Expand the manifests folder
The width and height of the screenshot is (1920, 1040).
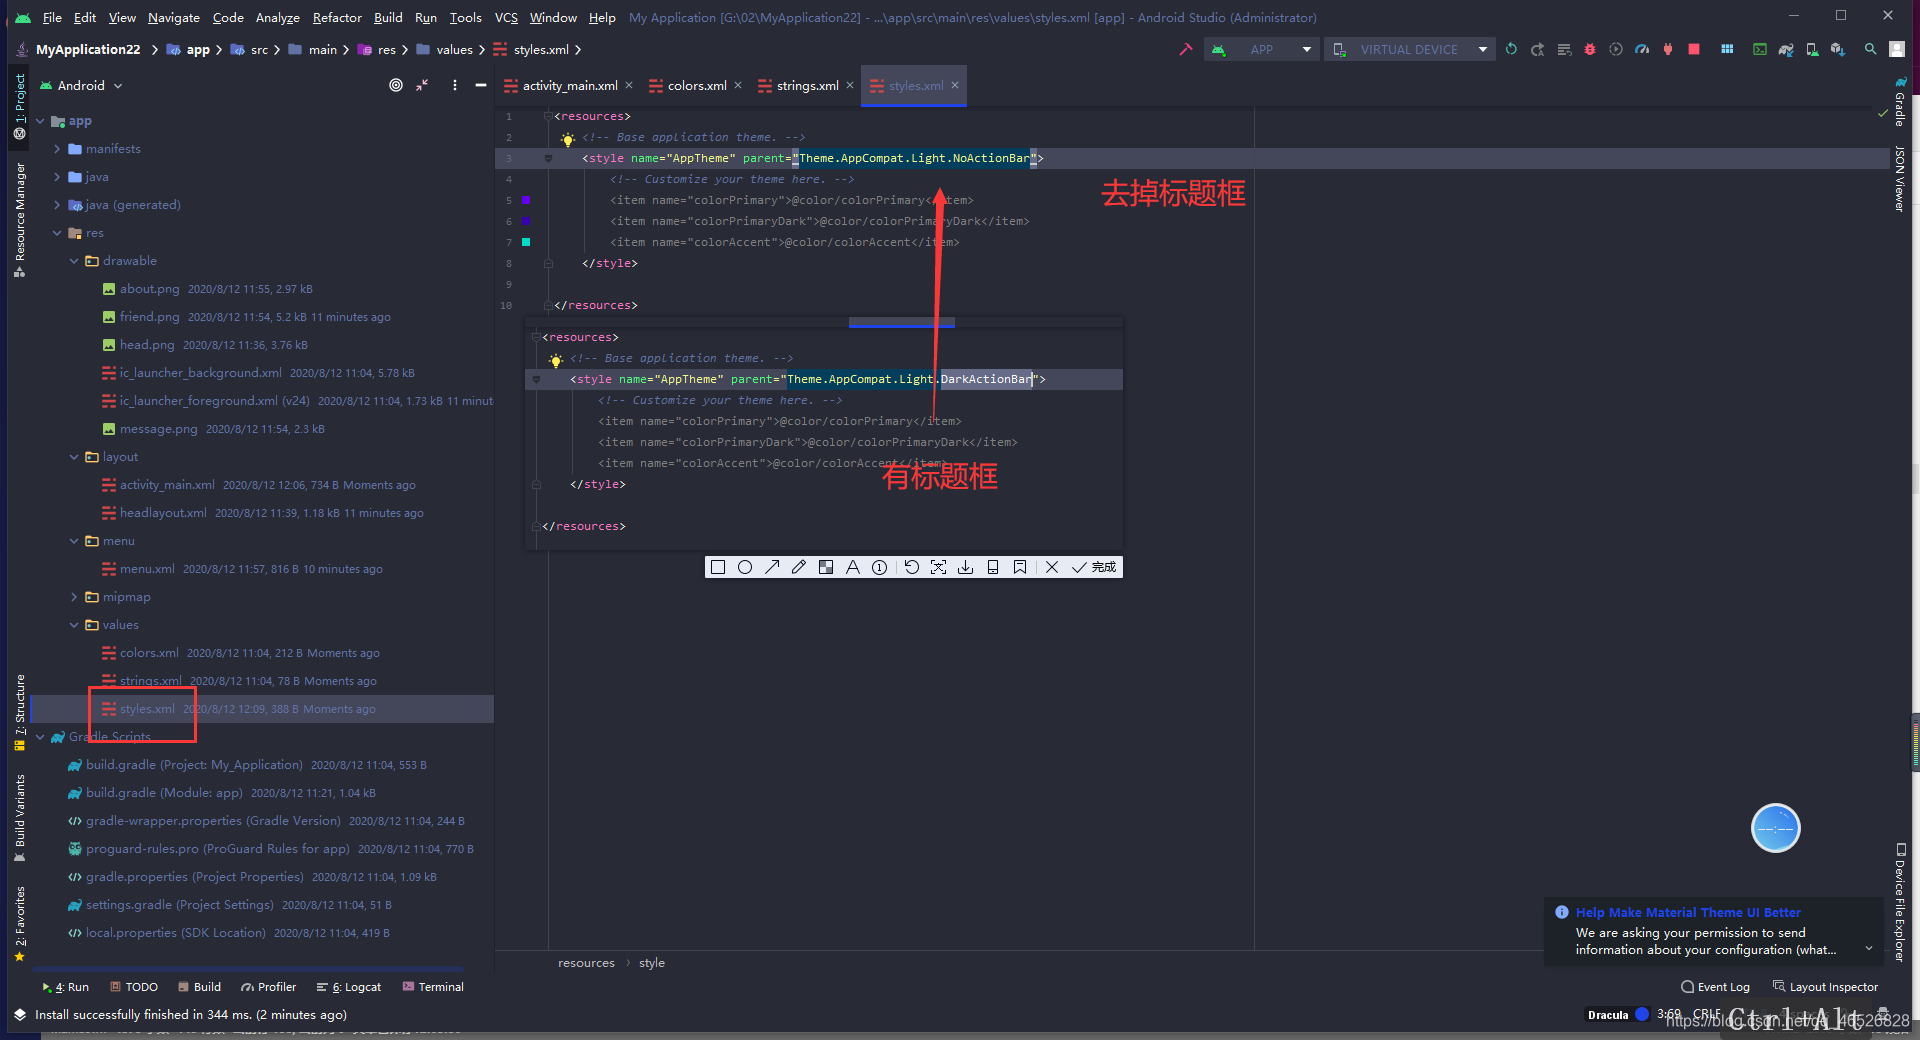pyautogui.click(x=57, y=149)
